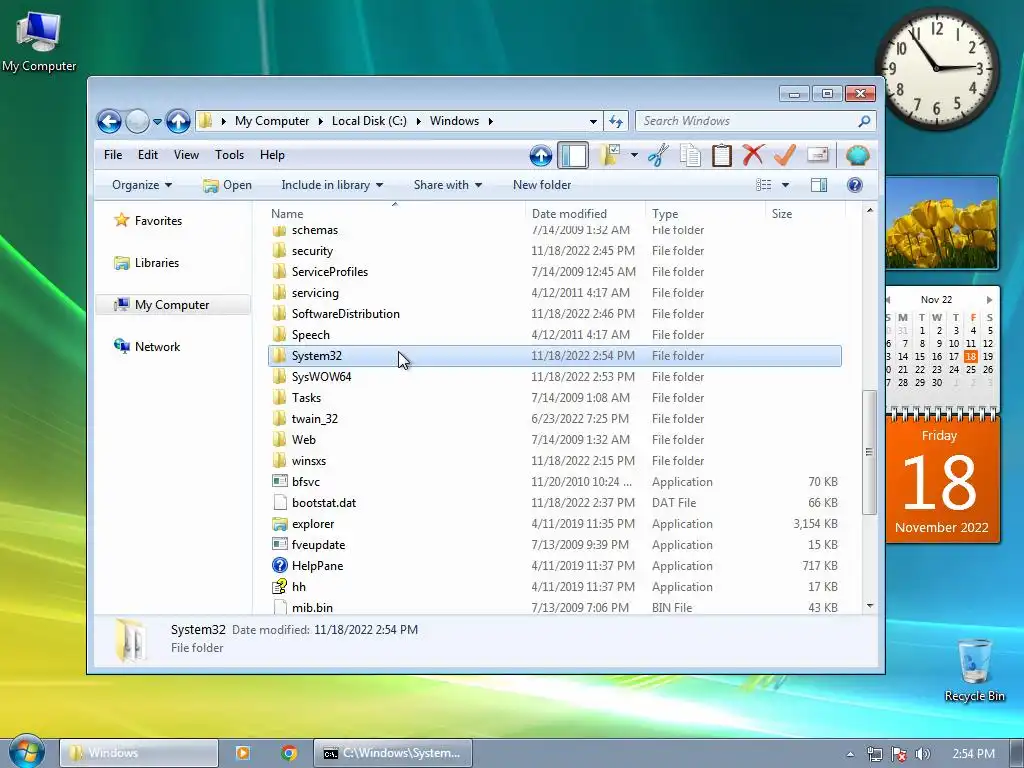The image size is (1024, 768).
Task: Click the Recycle Bin desktop icon
Action: 974,669
